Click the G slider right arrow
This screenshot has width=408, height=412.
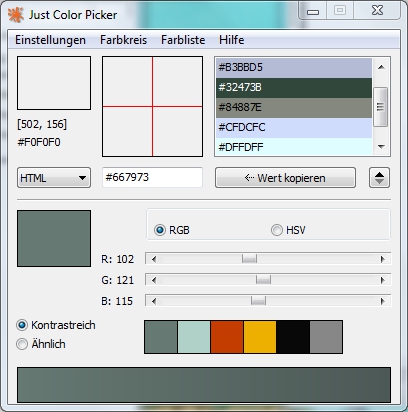click(x=383, y=280)
